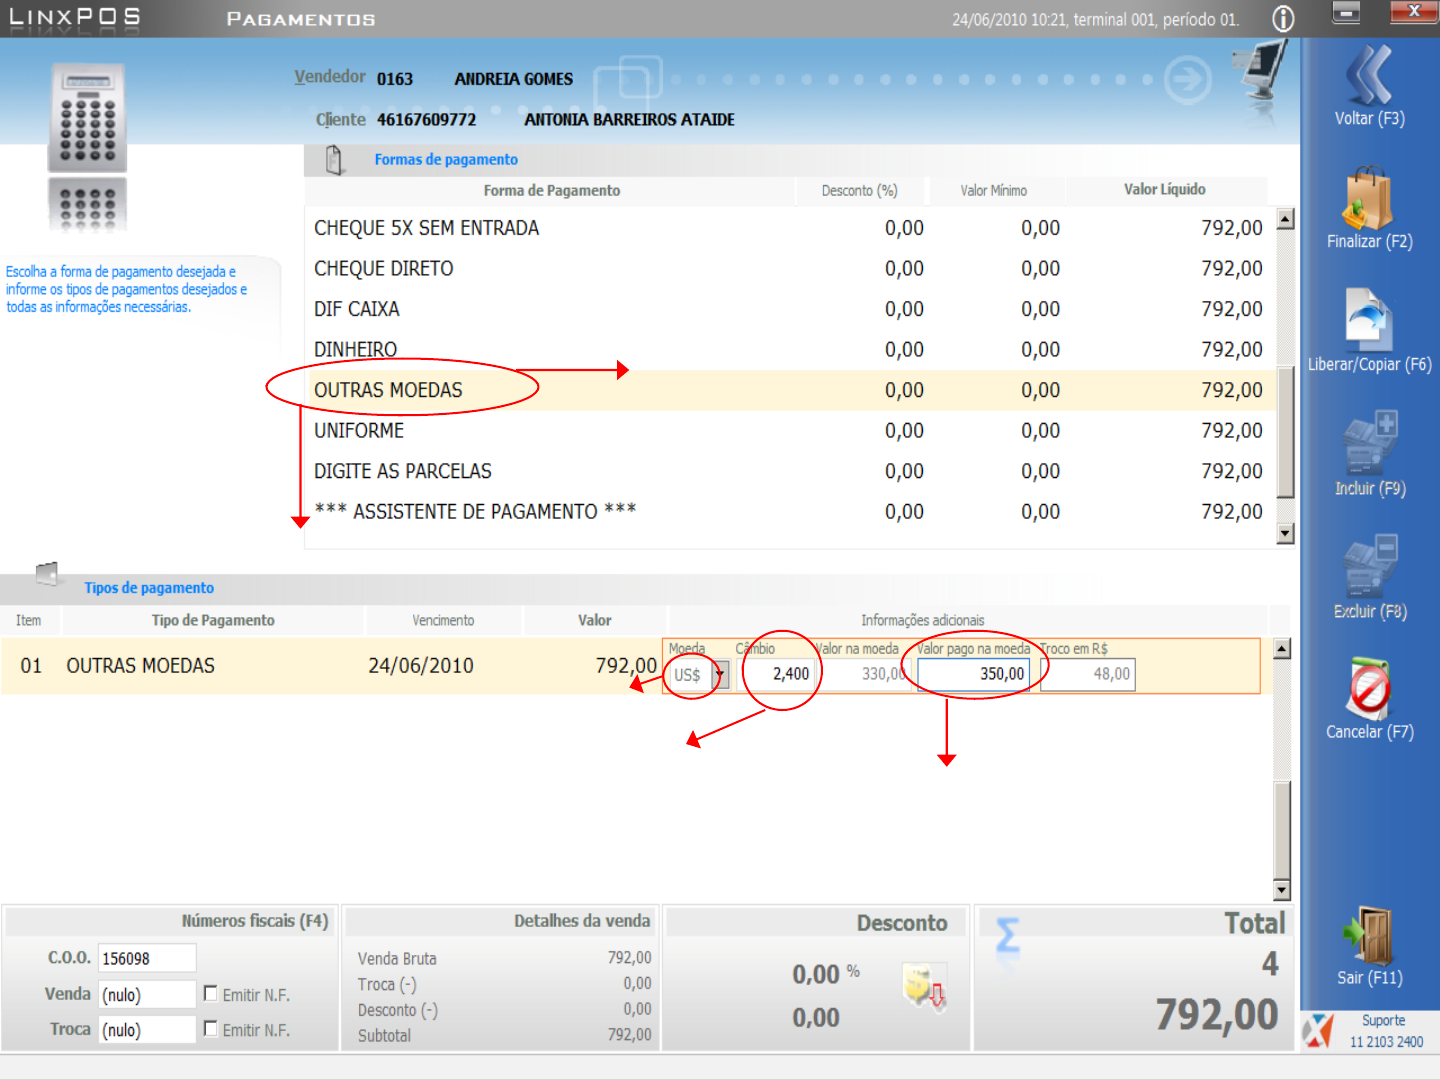
Task: Click Valor Mínimo column header
Action: (x=994, y=190)
